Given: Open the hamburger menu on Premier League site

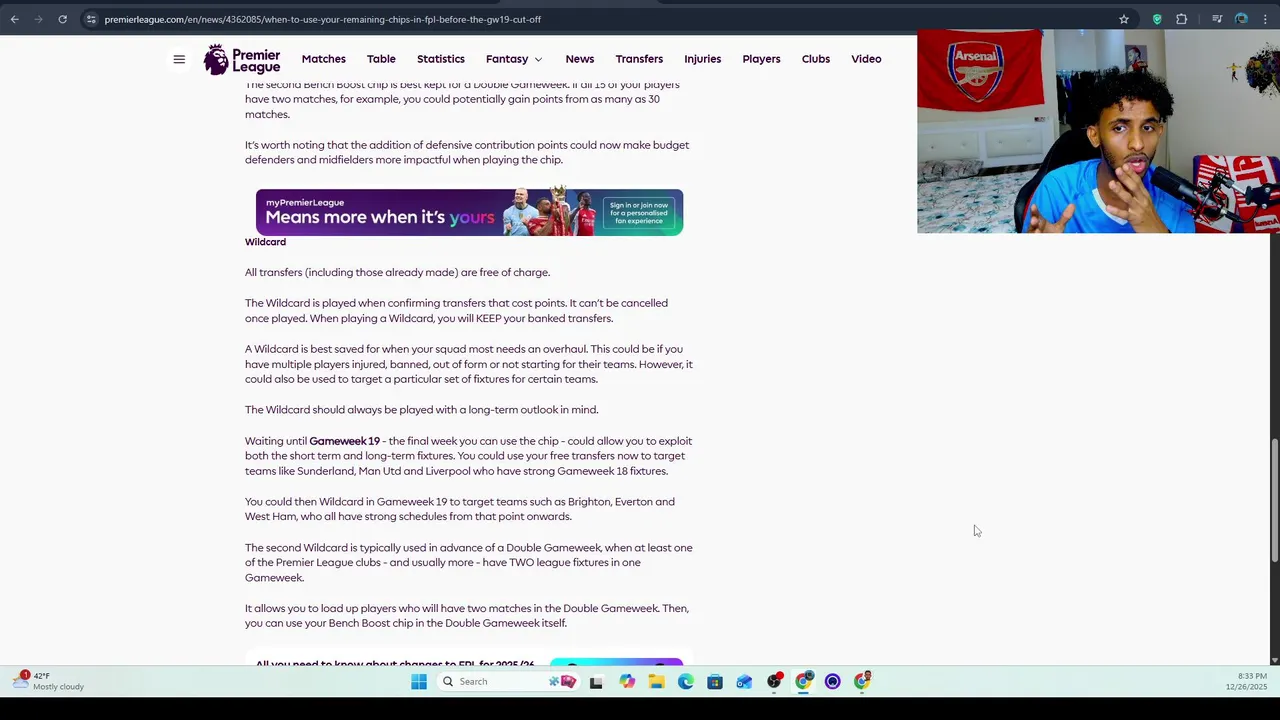Looking at the screenshot, I should tap(179, 59).
